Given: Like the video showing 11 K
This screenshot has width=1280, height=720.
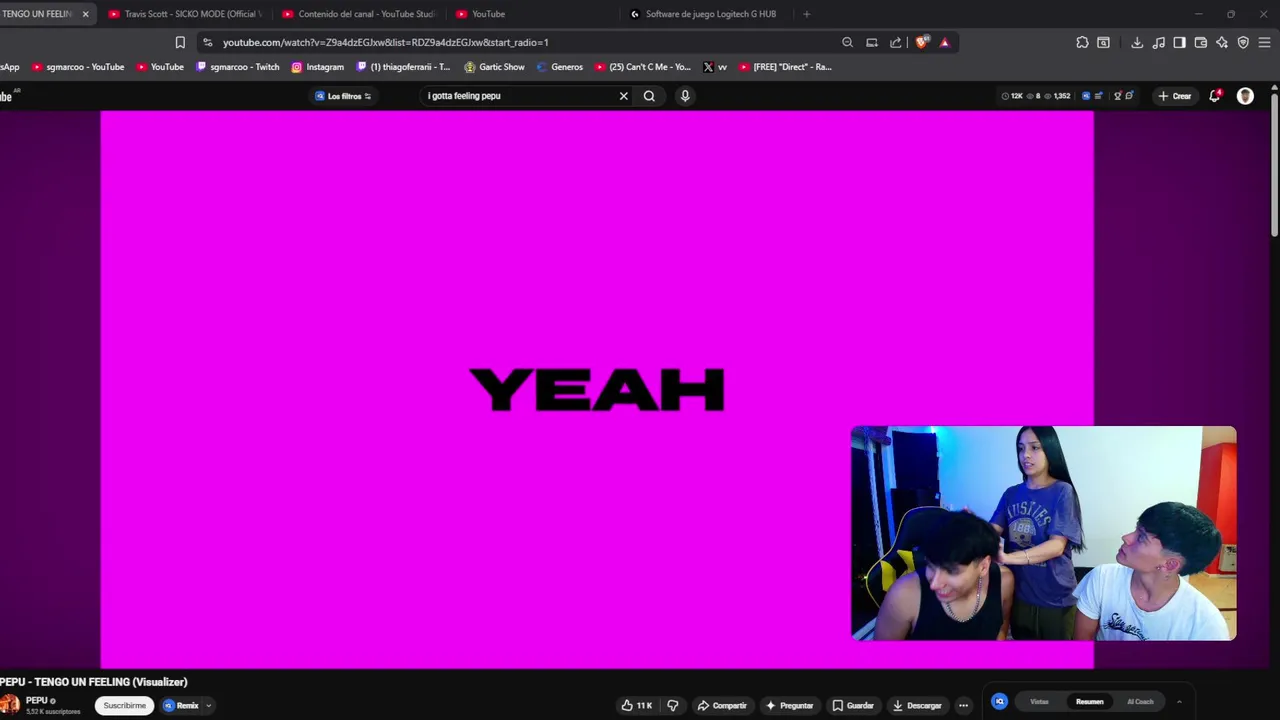Looking at the screenshot, I should coord(637,706).
